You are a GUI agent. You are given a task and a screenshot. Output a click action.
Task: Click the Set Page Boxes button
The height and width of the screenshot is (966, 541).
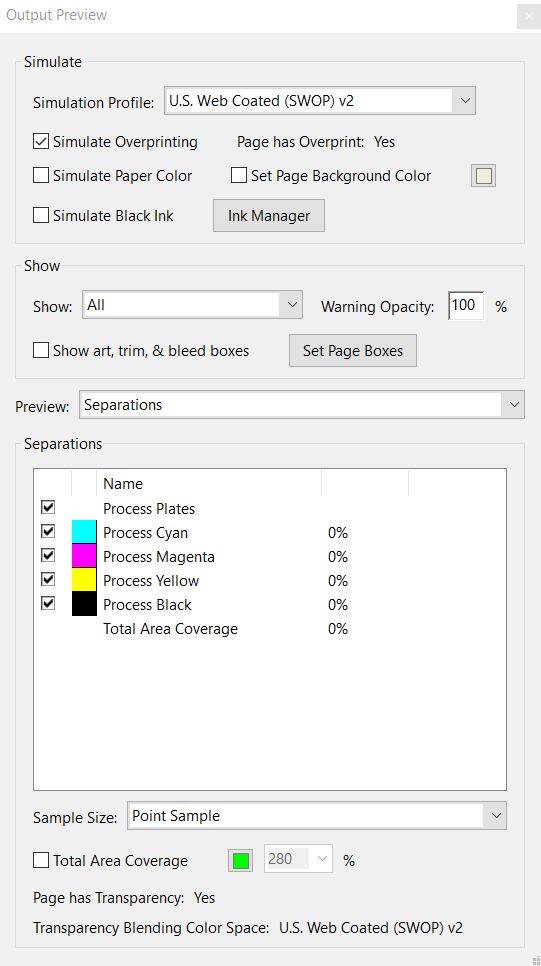coord(353,351)
